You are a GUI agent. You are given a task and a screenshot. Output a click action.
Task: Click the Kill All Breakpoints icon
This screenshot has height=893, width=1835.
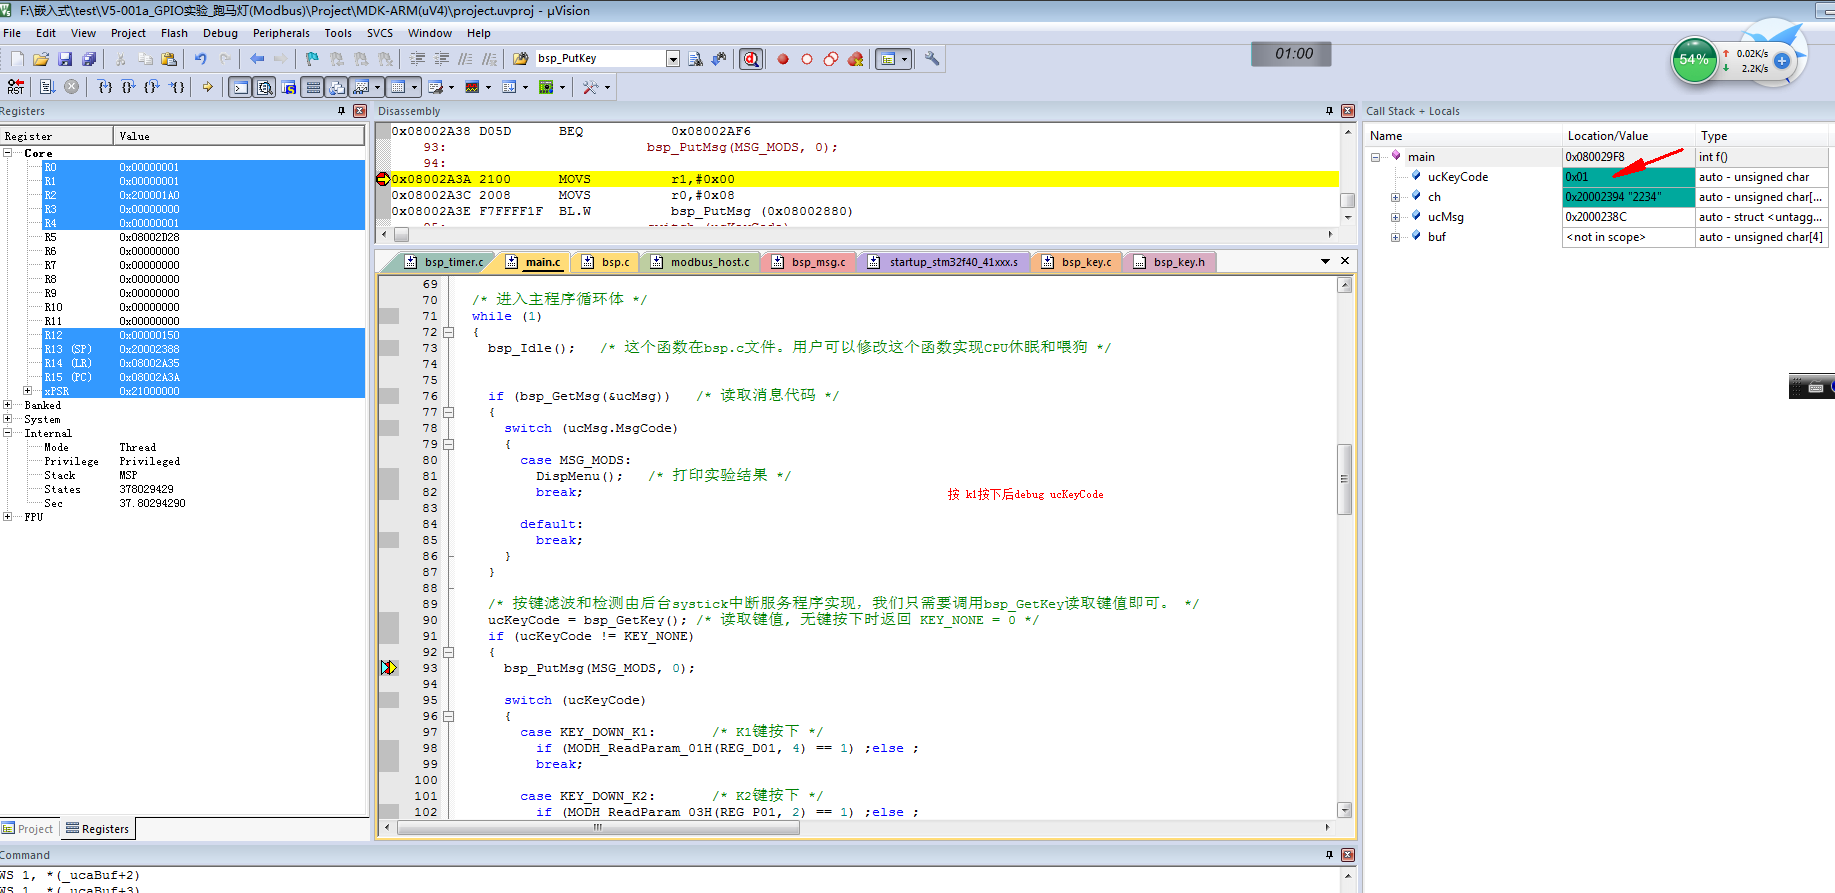(x=855, y=59)
